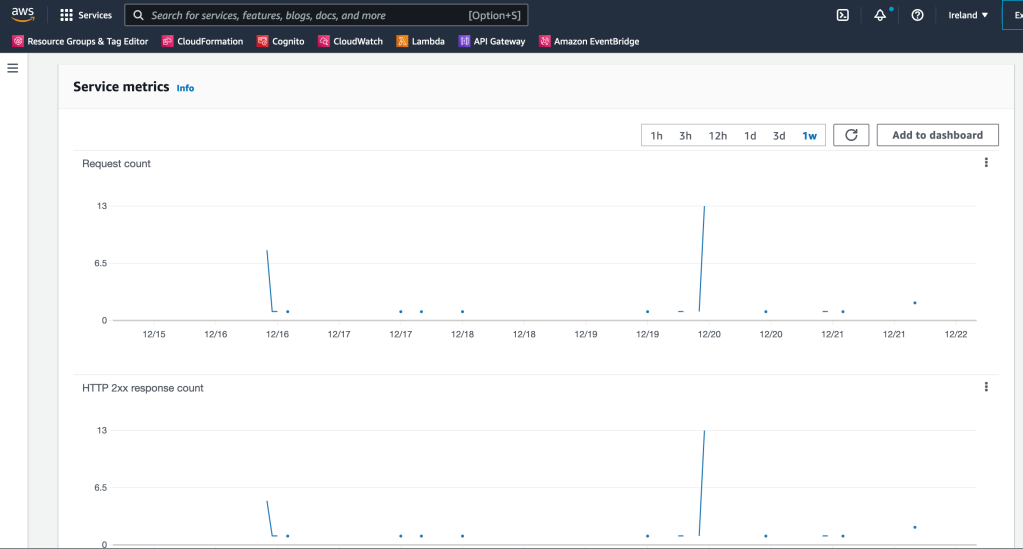Open the Lambda bookmark shortcut
The height and width of the screenshot is (549, 1023).
pyautogui.click(x=420, y=42)
